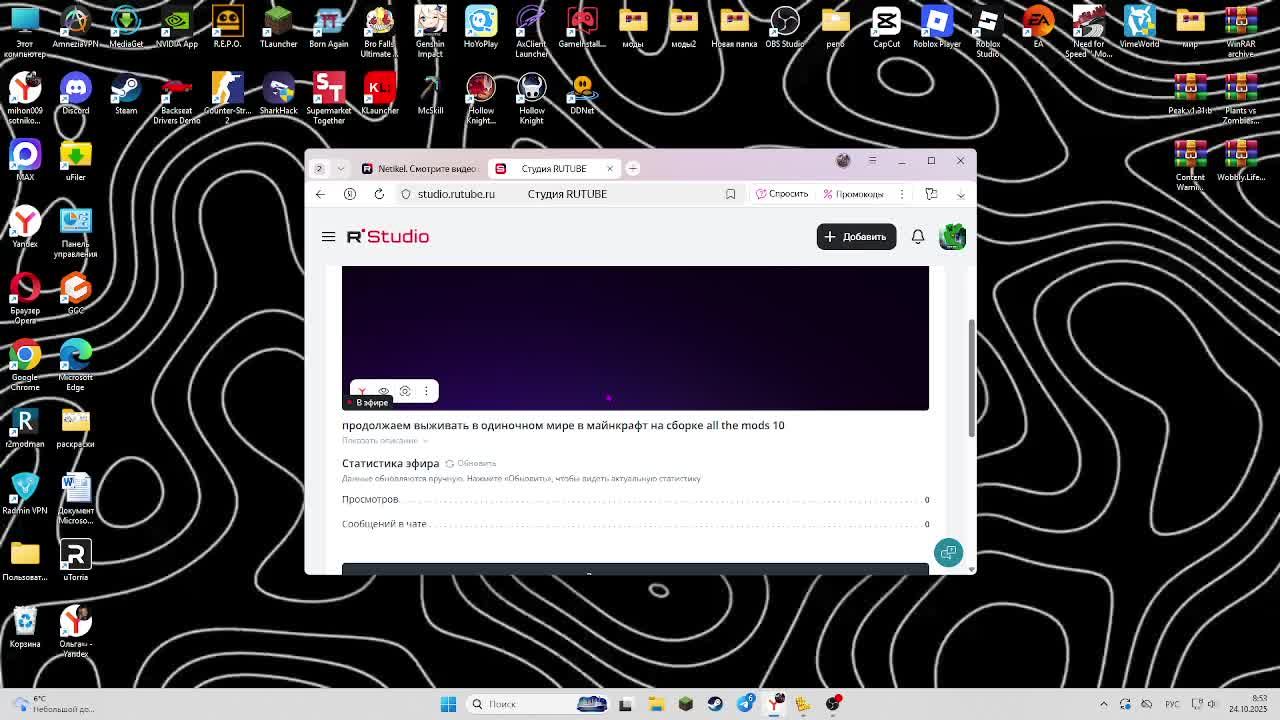1280x720 pixels.
Task: Open the chat support floating button
Action: pos(948,552)
